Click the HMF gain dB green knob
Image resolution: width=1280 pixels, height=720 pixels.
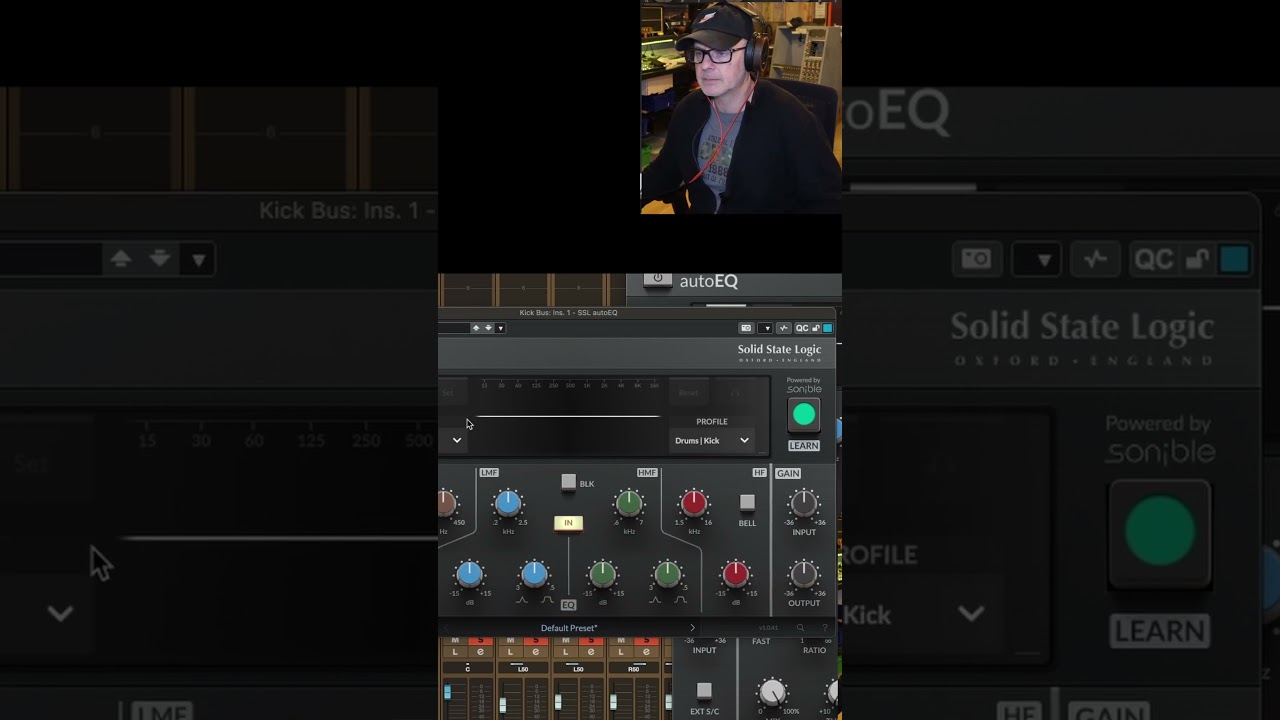[602, 574]
